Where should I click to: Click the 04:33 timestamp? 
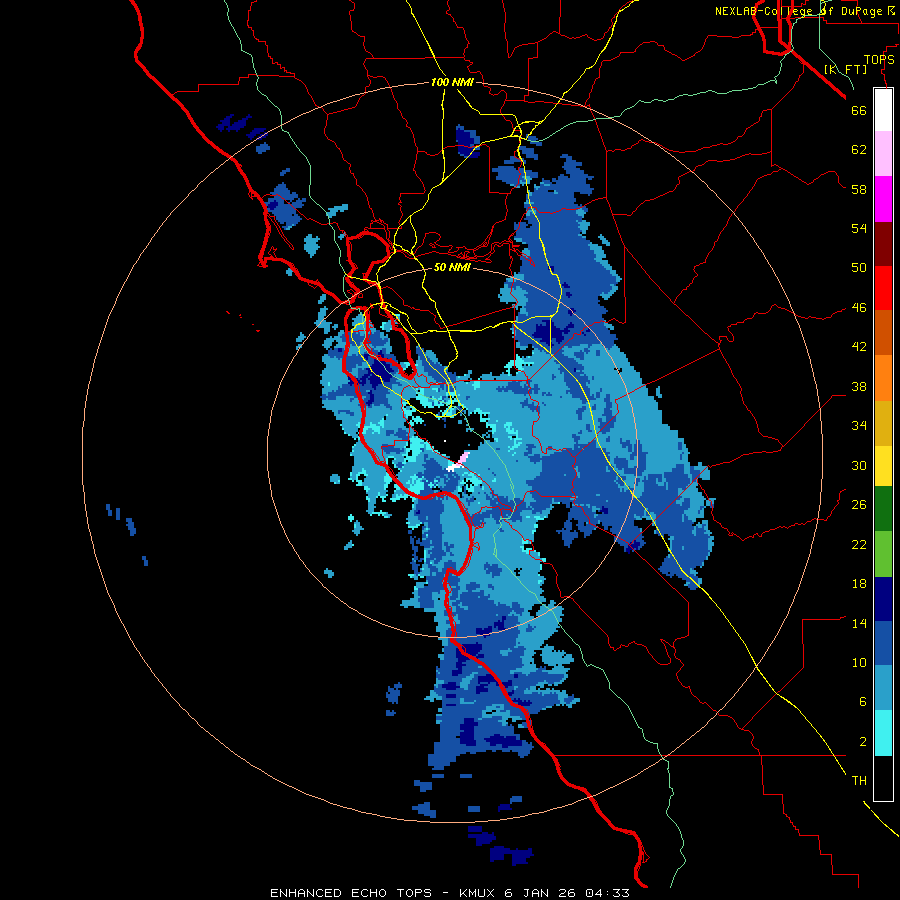607,893
